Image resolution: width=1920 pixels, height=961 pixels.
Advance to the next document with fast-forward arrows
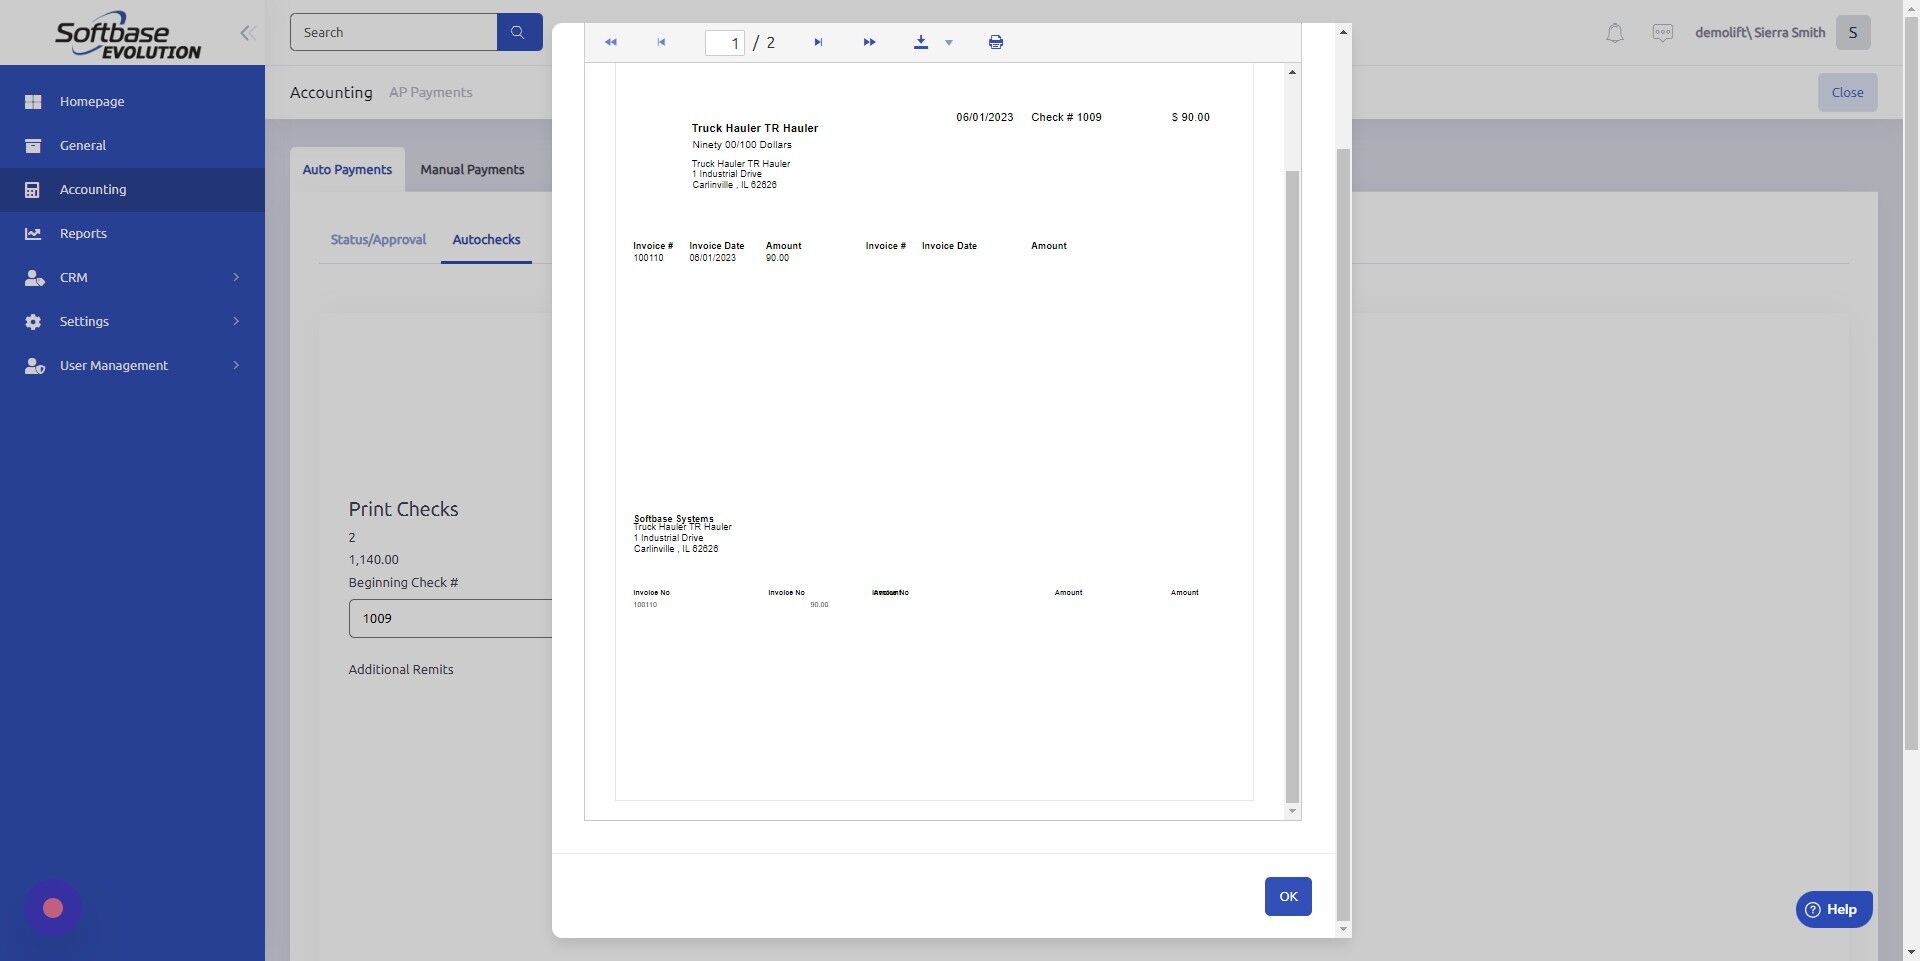(x=869, y=42)
